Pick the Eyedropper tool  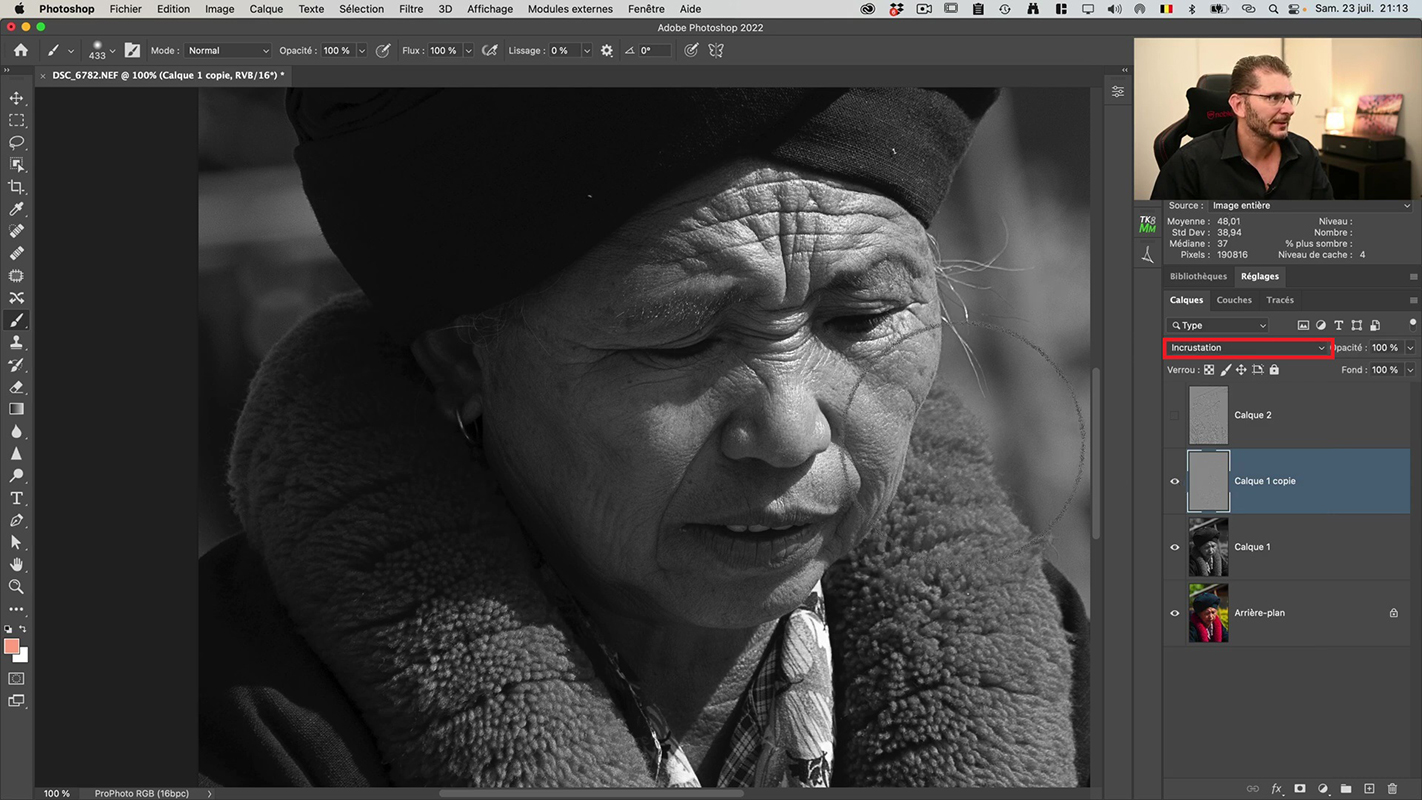point(16,209)
